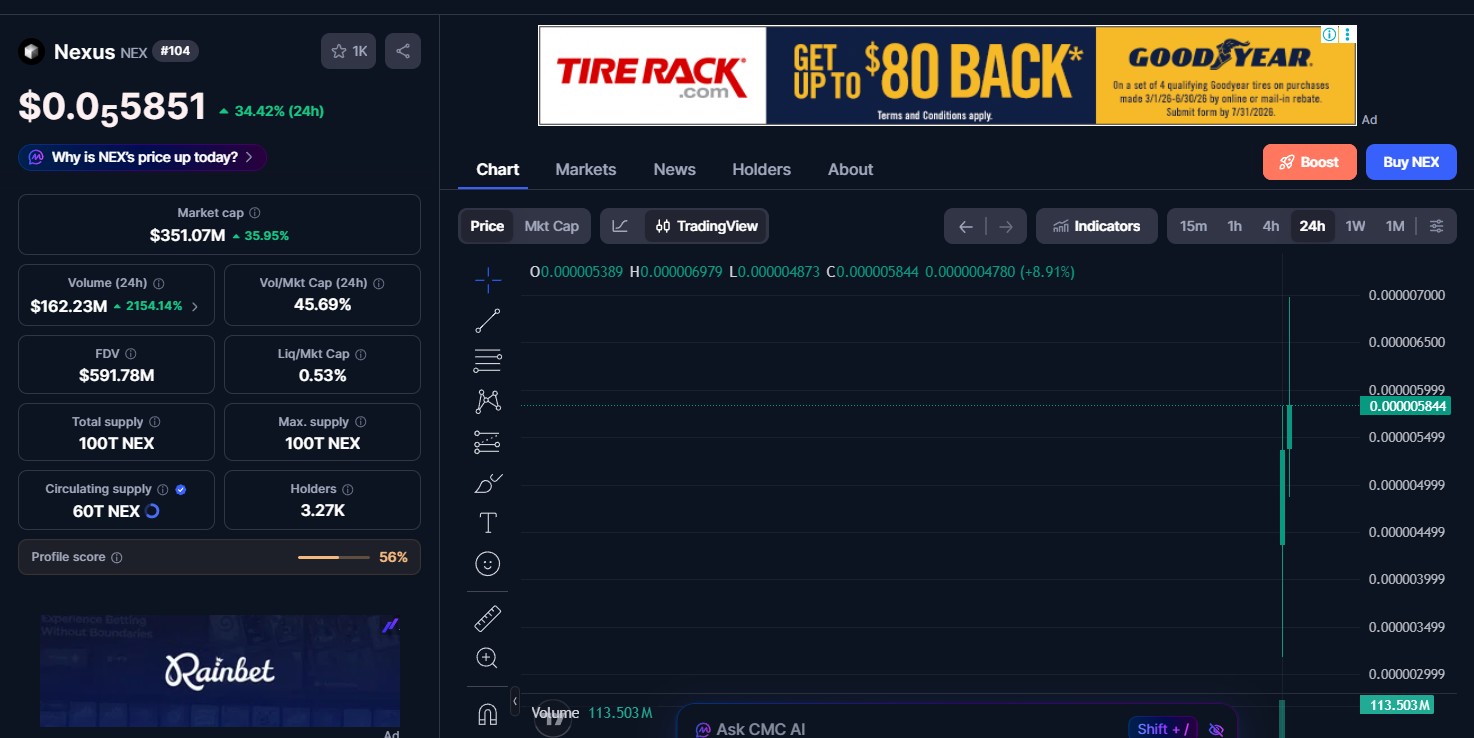Switch to TradingView chart mode
The image size is (1474, 738).
pyautogui.click(x=707, y=226)
